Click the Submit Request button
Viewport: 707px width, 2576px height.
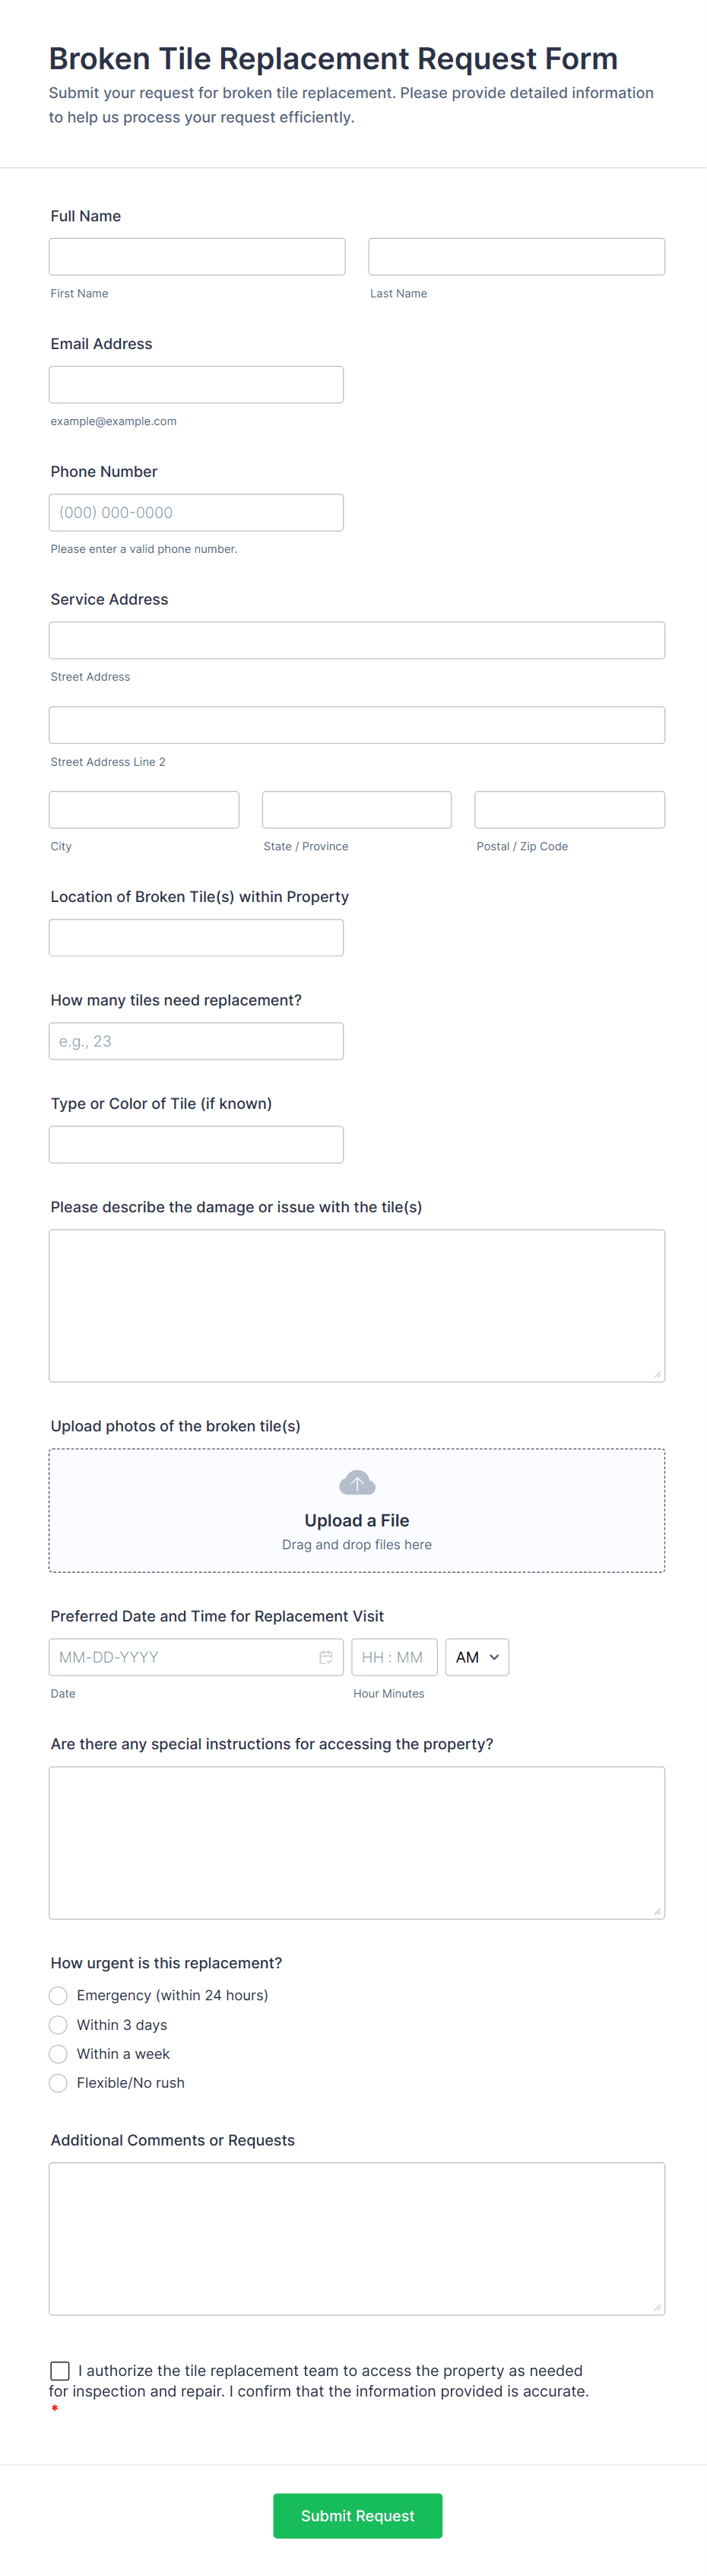(x=357, y=2516)
